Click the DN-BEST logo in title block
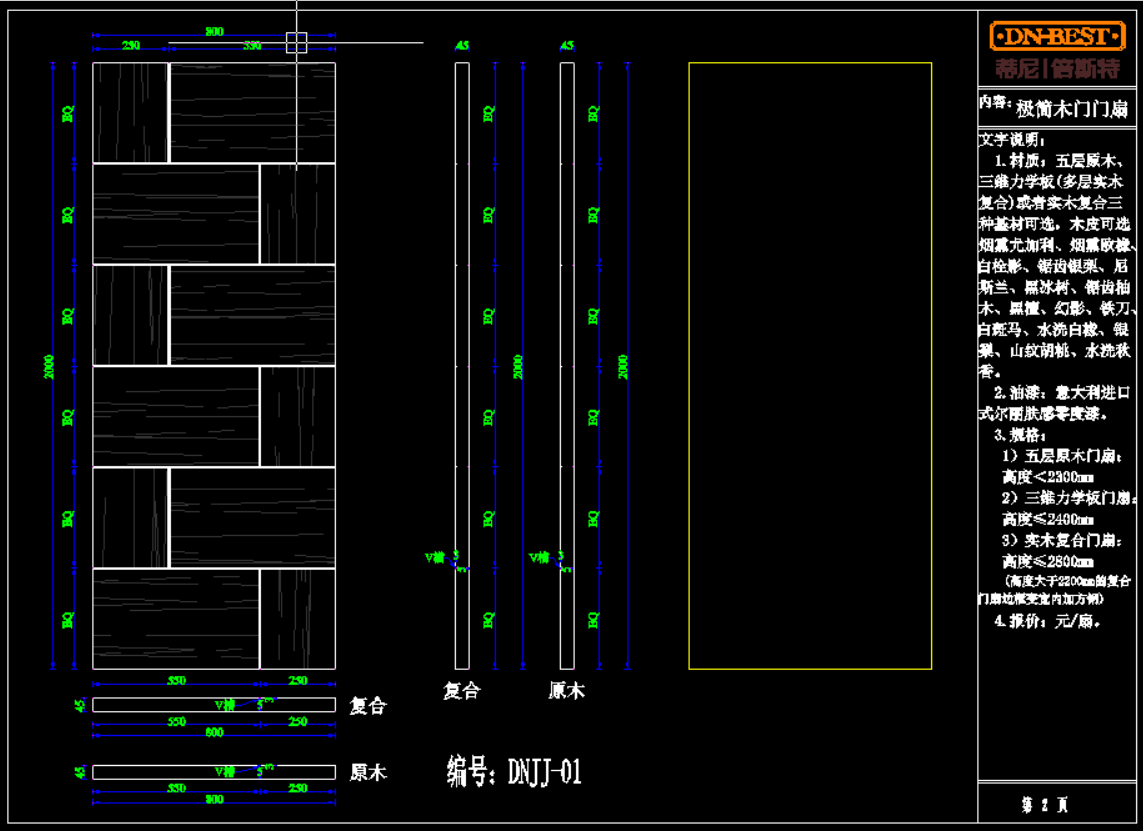Viewport: 1143px width, 831px height. coord(1057,37)
